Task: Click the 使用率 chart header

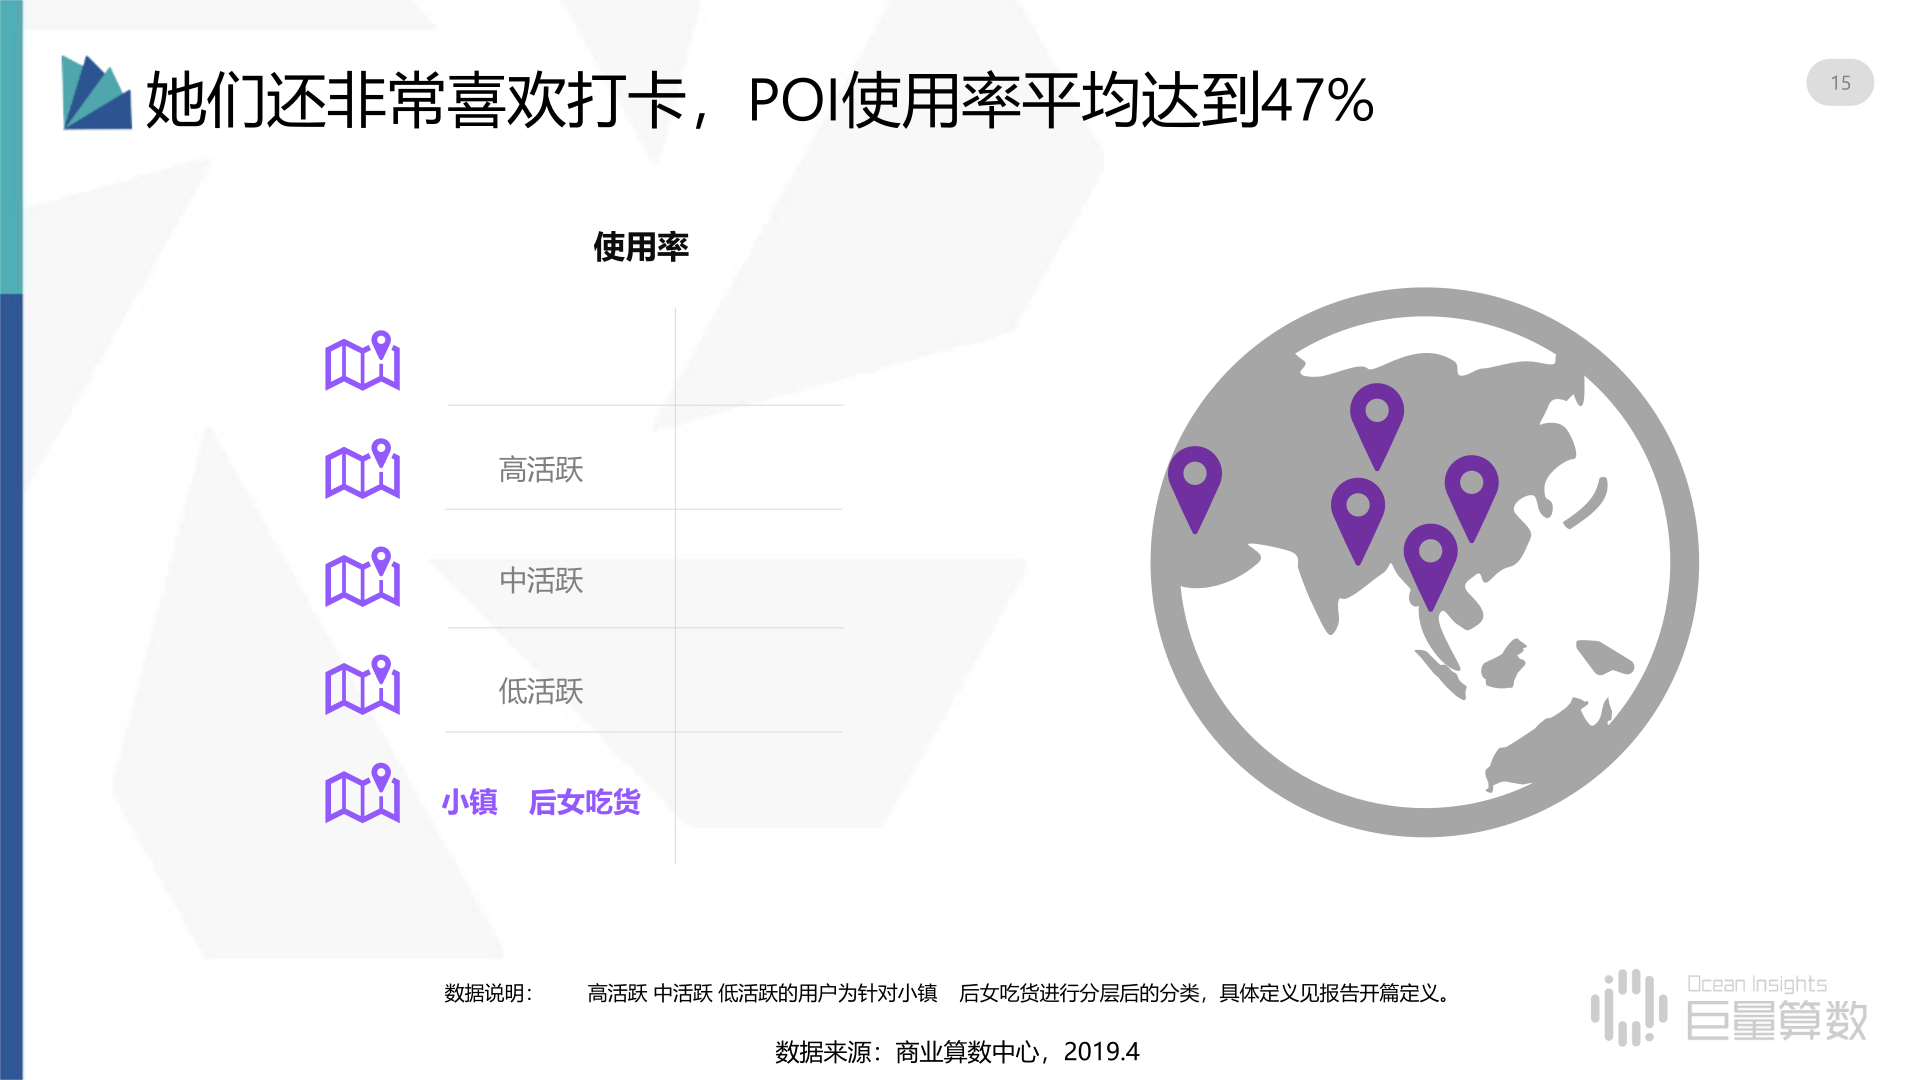Action: click(x=641, y=247)
